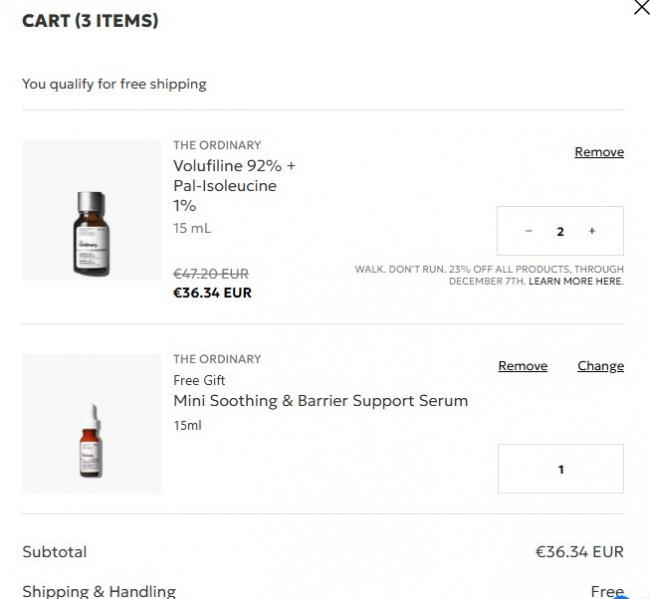Remove Volufiline 92% from cart

coord(599,152)
